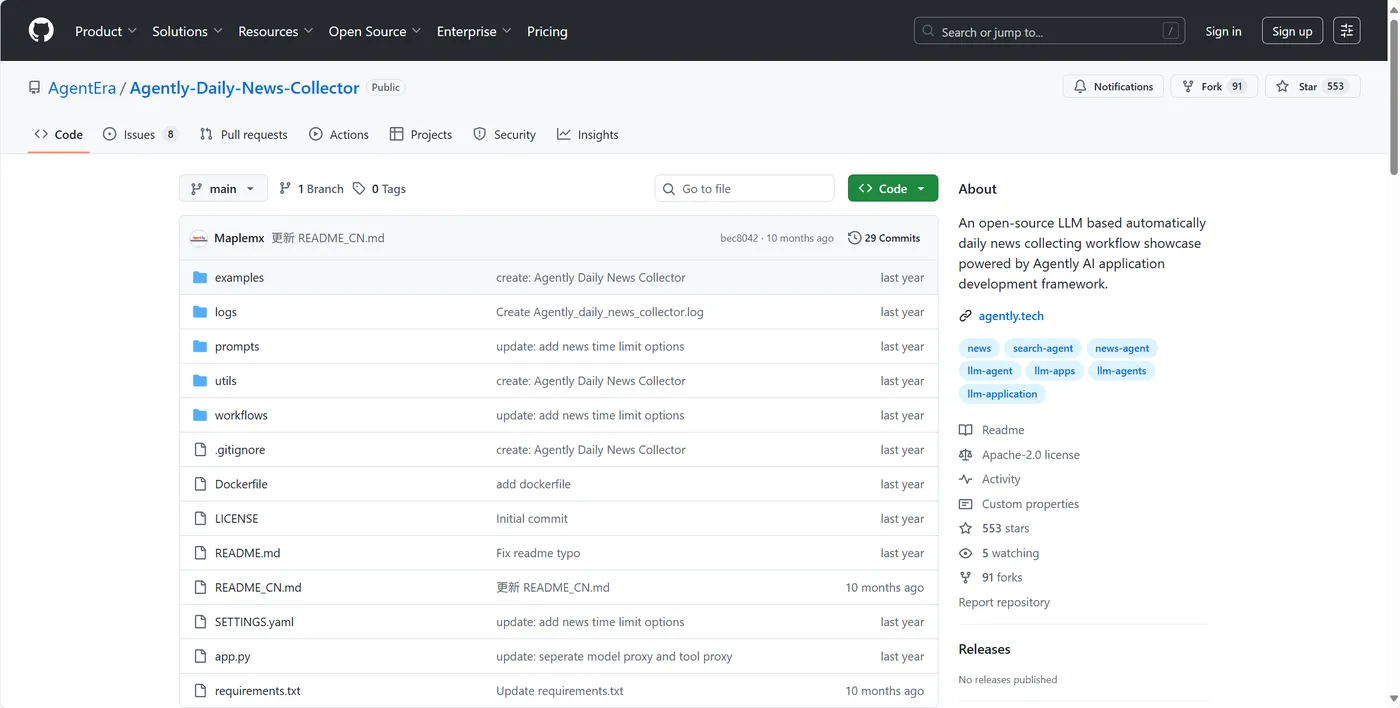The image size is (1400, 708).
Task: Open the commit history clock icon
Action: click(854, 238)
